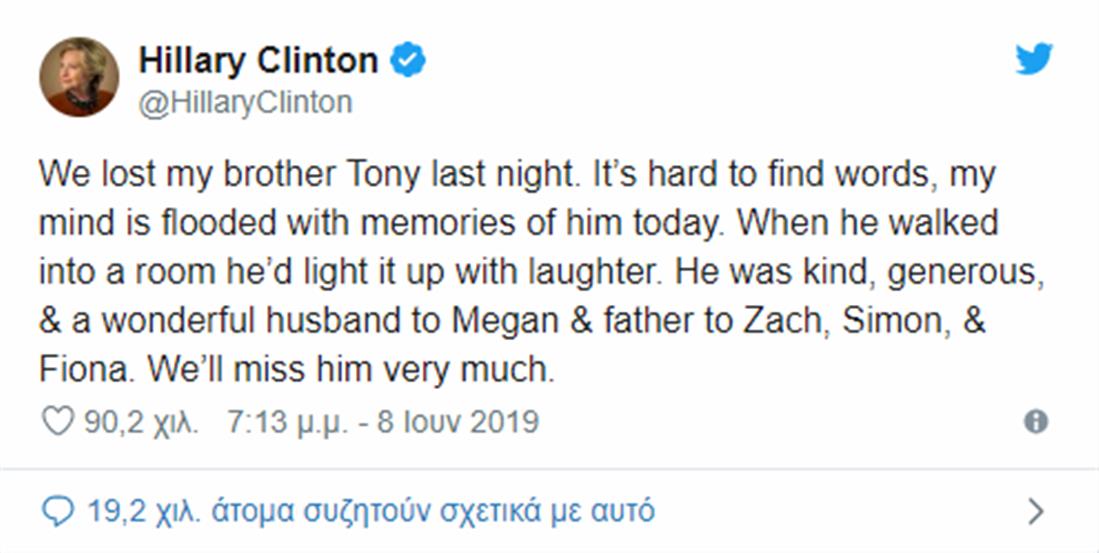Click the 90,2 χιλ. likes count
Viewport: 1099px width, 553px height.
pyautogui.click(x=141, y=422)
